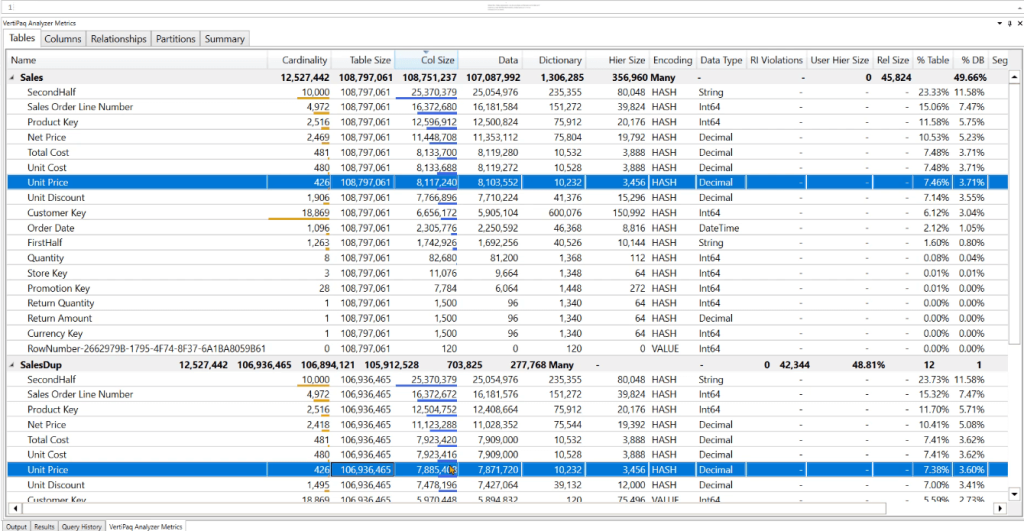This screenshot has height=531, width=1024.
Task: Select the Sales Net Price row
Action: tap(507, 137)
